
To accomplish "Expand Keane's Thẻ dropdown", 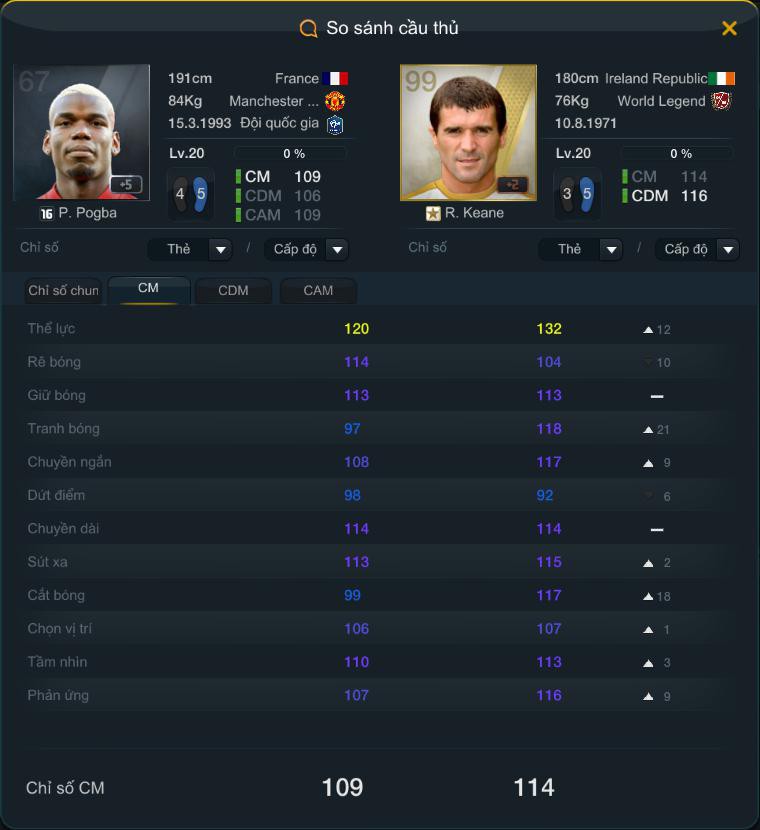I will click(581, 249).
